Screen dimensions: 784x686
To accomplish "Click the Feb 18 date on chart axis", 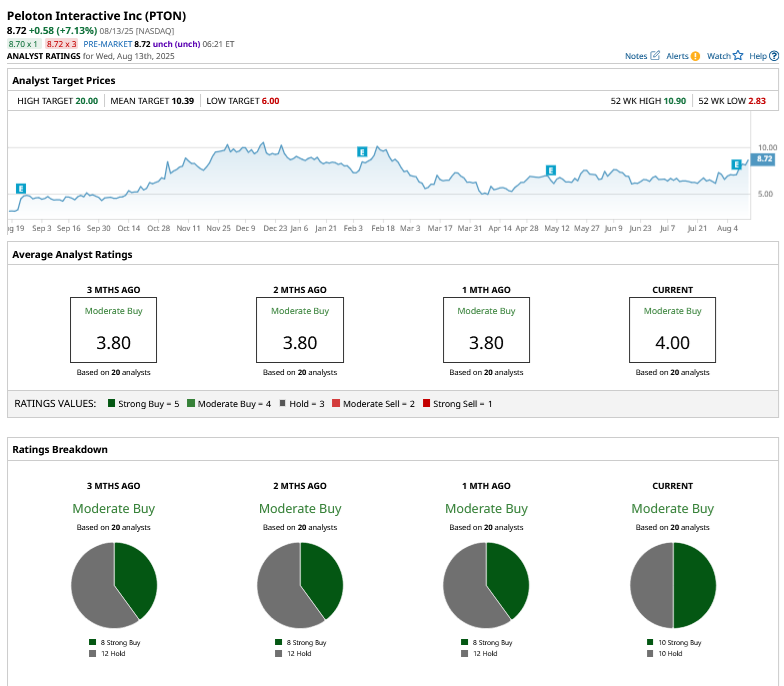I will [x=382, y=228].
